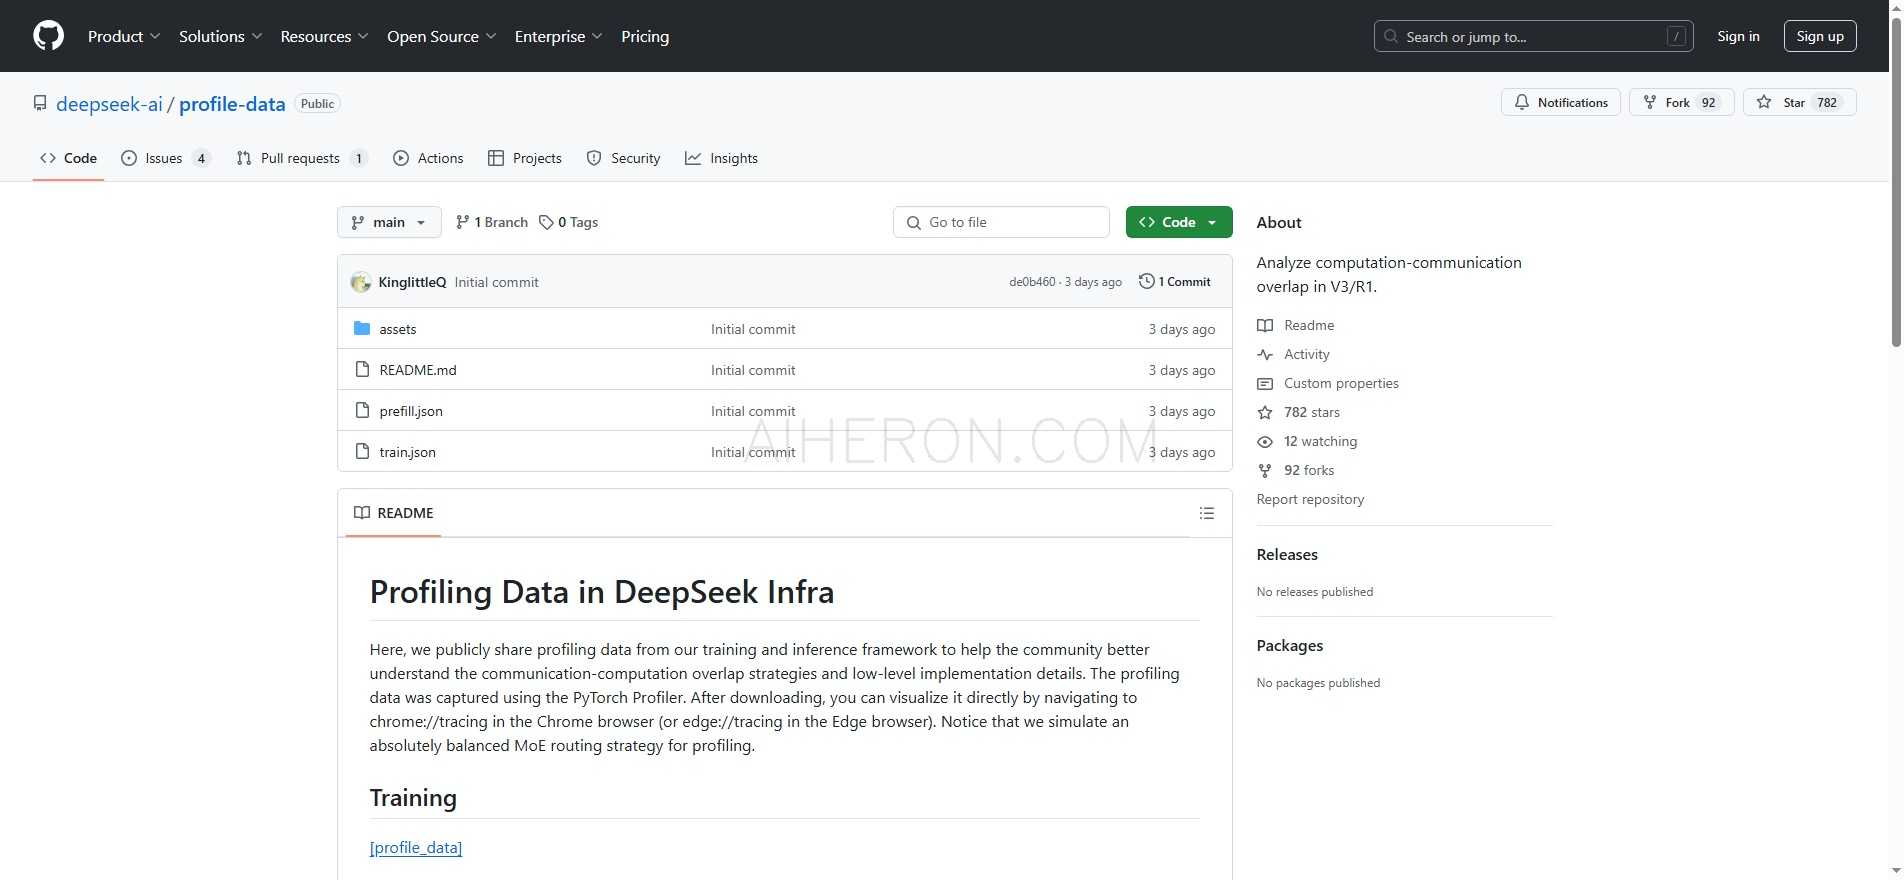Open the README.md file
1904x880 pixels.
click(418, 370)
